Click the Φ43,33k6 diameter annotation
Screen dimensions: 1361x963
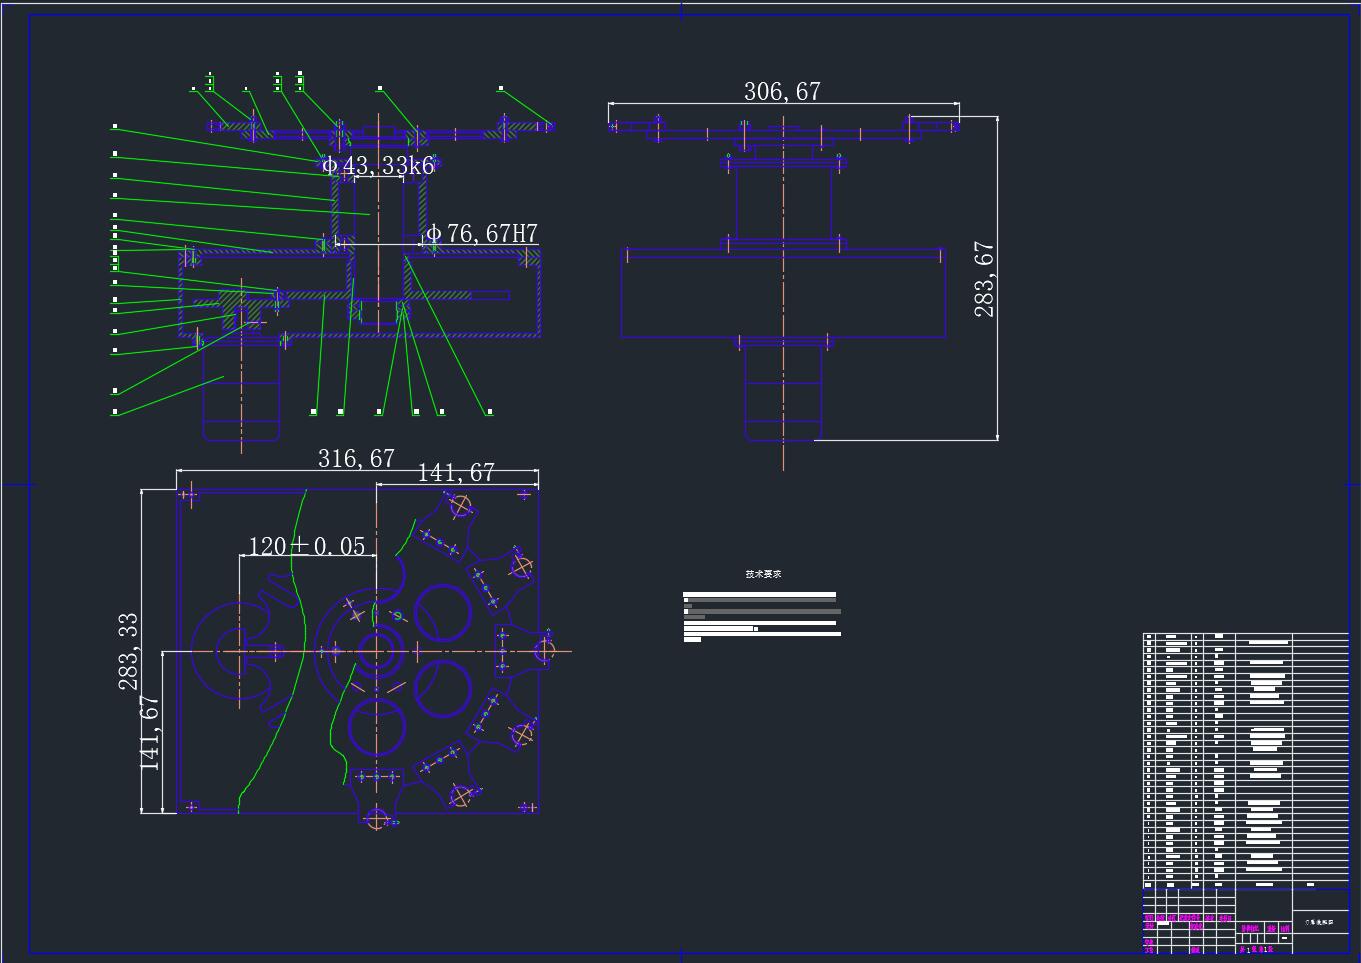tap(378, 166)
